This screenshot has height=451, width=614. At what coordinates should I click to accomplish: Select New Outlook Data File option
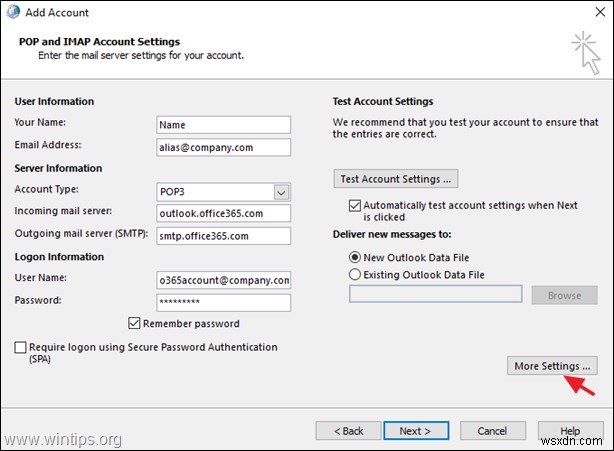pos(355,255)
